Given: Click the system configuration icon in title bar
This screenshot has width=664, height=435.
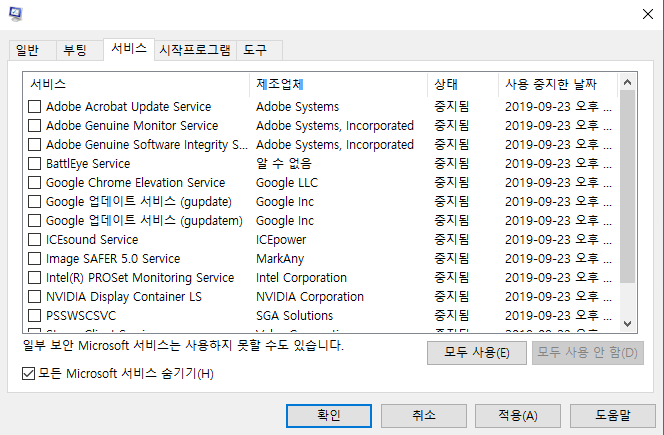Looking at the screenshot, I should [16, 14].
